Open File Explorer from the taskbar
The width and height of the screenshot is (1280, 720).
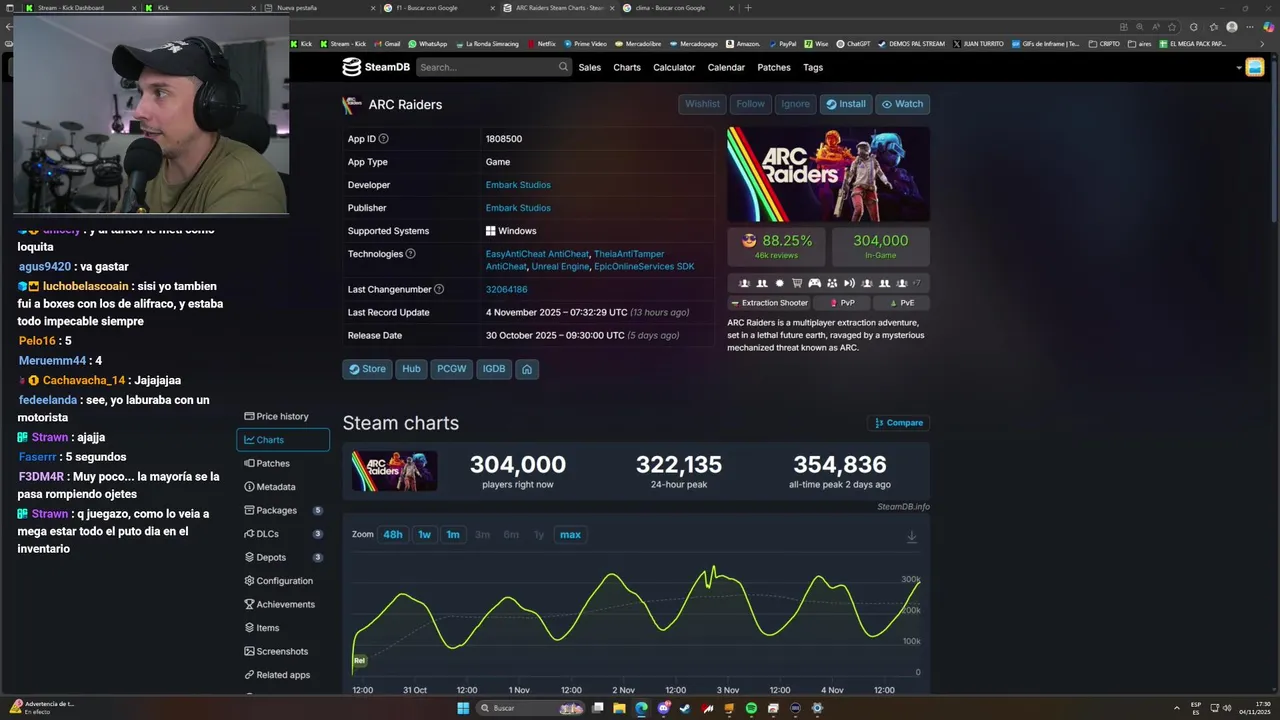(619, 708)
